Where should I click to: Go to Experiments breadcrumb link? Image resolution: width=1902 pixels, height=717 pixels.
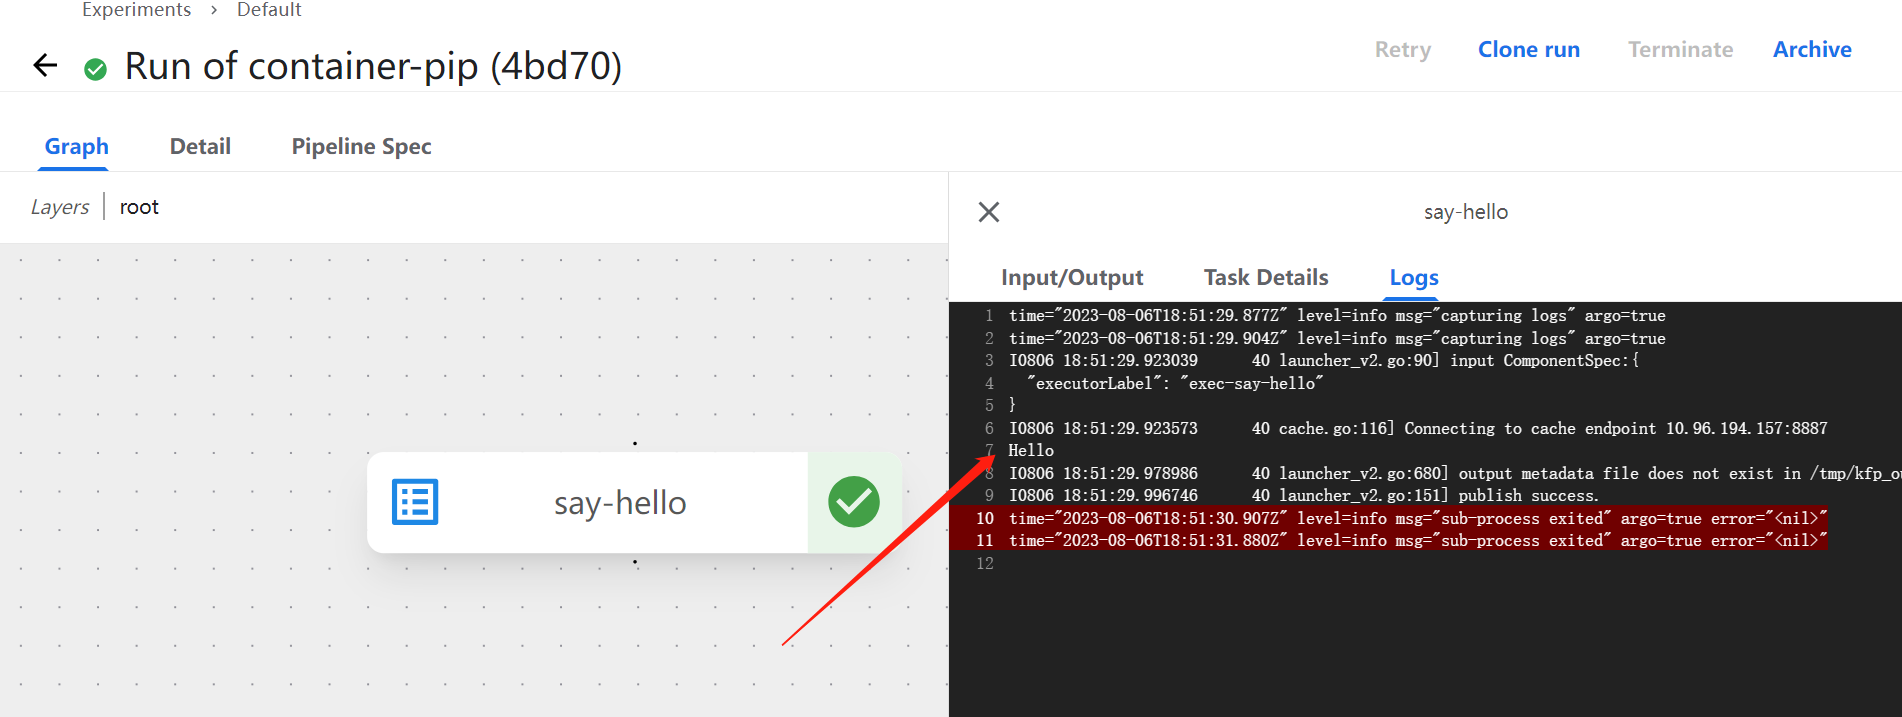(136, 10)
